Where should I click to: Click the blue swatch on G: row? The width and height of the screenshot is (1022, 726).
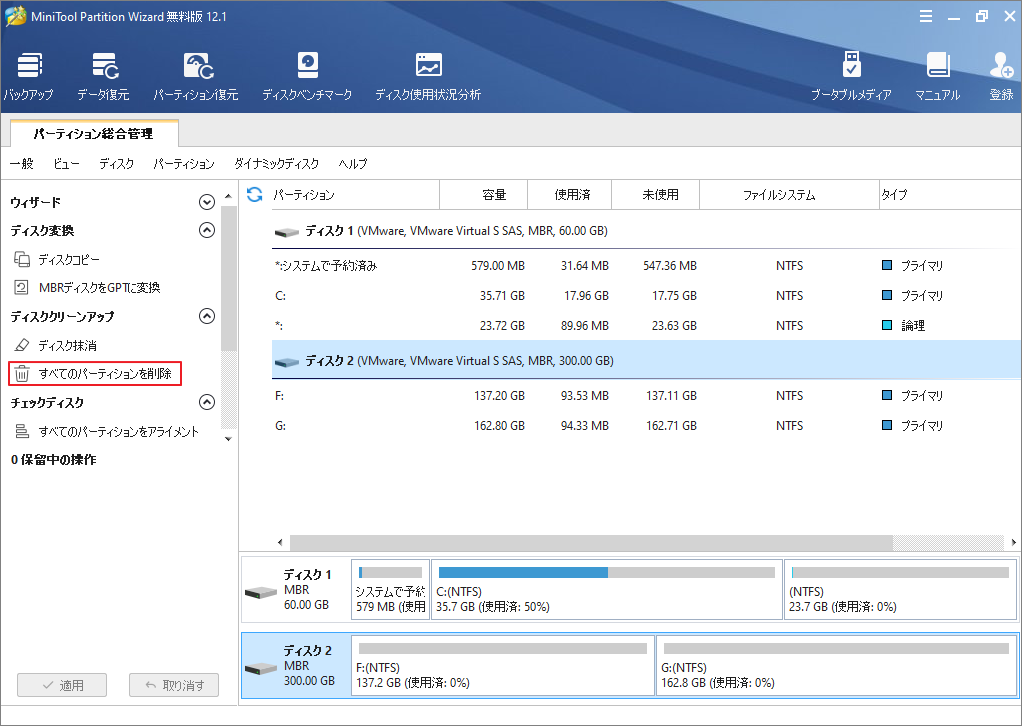click(x=886, y=425)
